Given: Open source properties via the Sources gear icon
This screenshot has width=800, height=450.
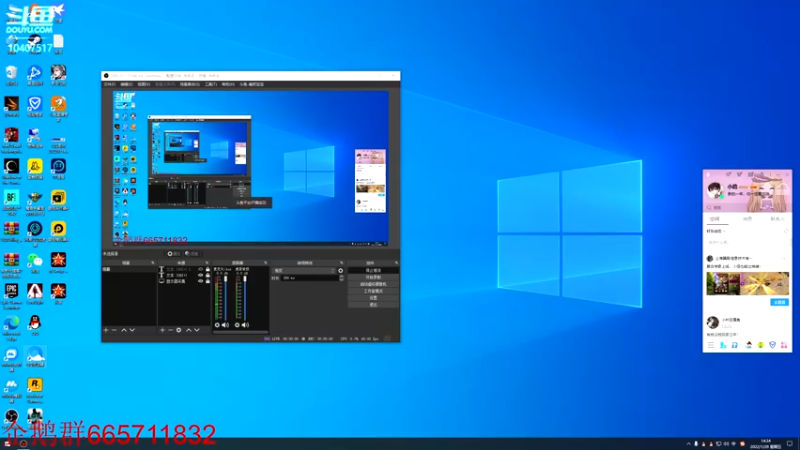Looking at the screenshot, I should click(179, 330).
